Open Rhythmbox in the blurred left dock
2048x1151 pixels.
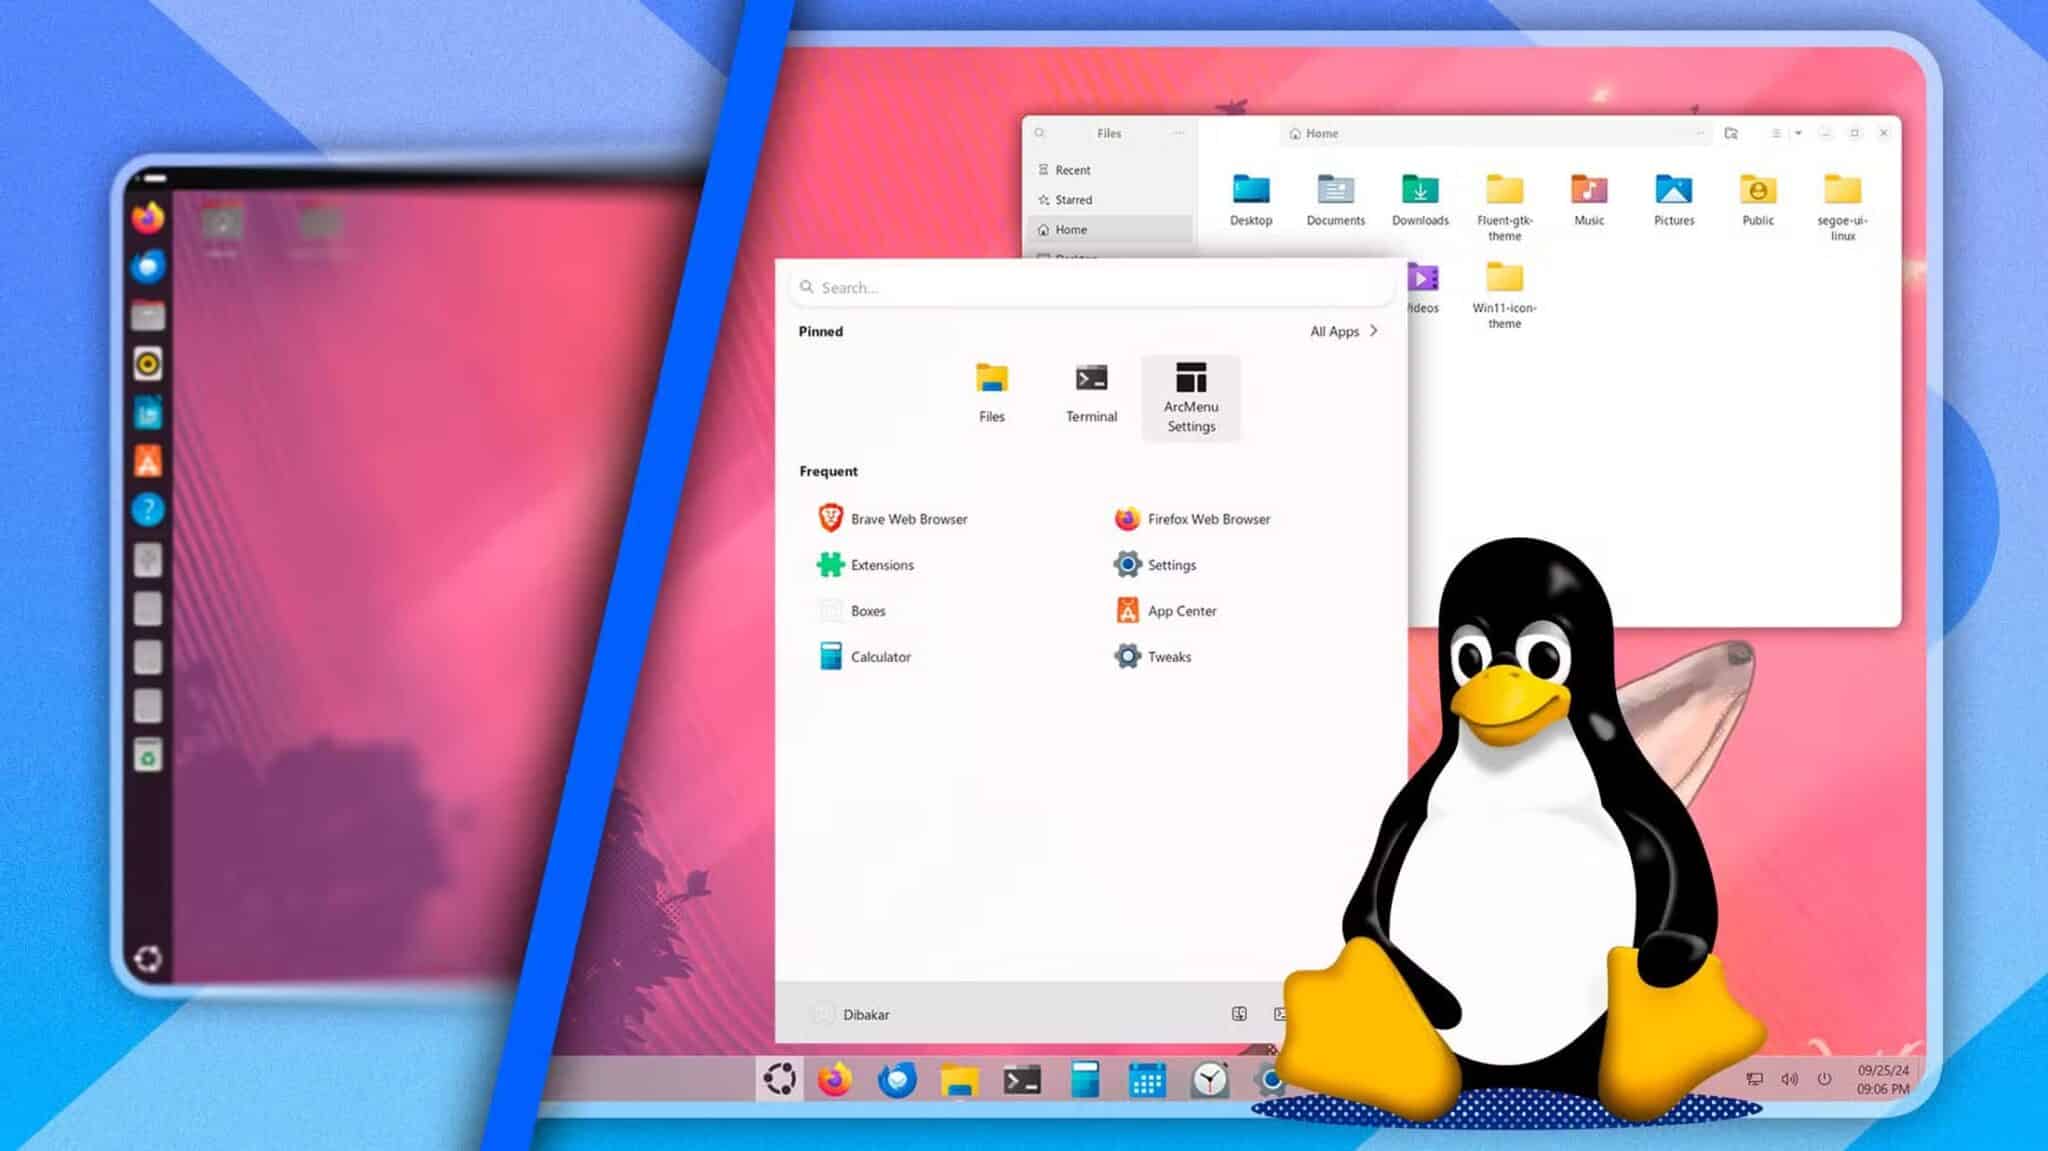click(x=148, y=364)
